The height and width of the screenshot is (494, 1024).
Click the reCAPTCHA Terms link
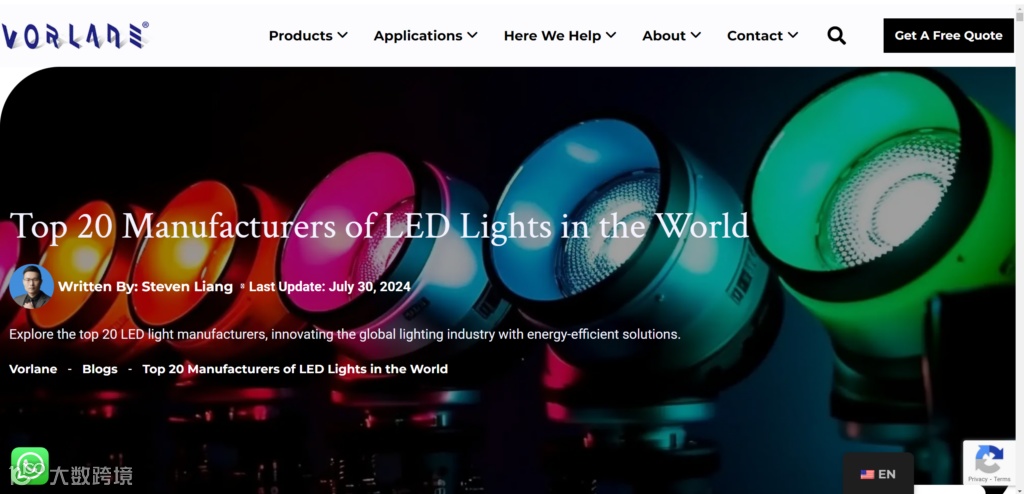click(1002, 480)
